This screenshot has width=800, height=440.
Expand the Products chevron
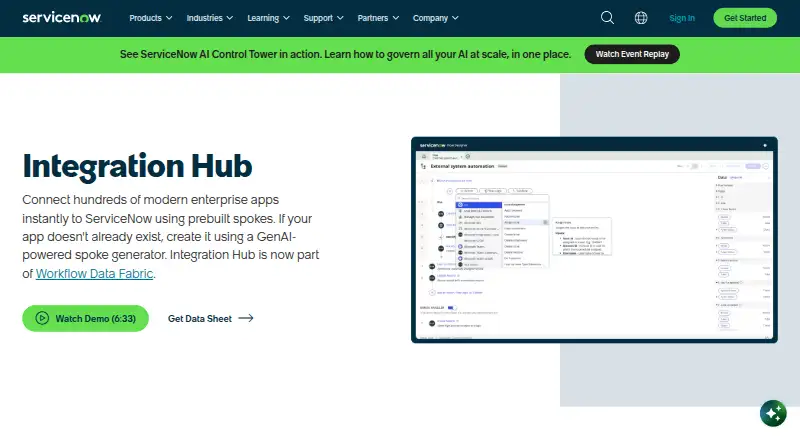pos(169,18)
